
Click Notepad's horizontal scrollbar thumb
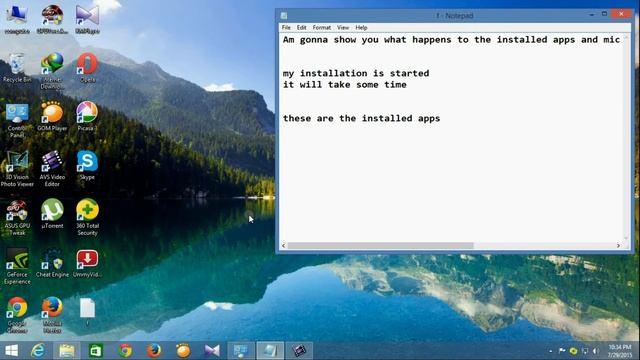click(380, 246)
